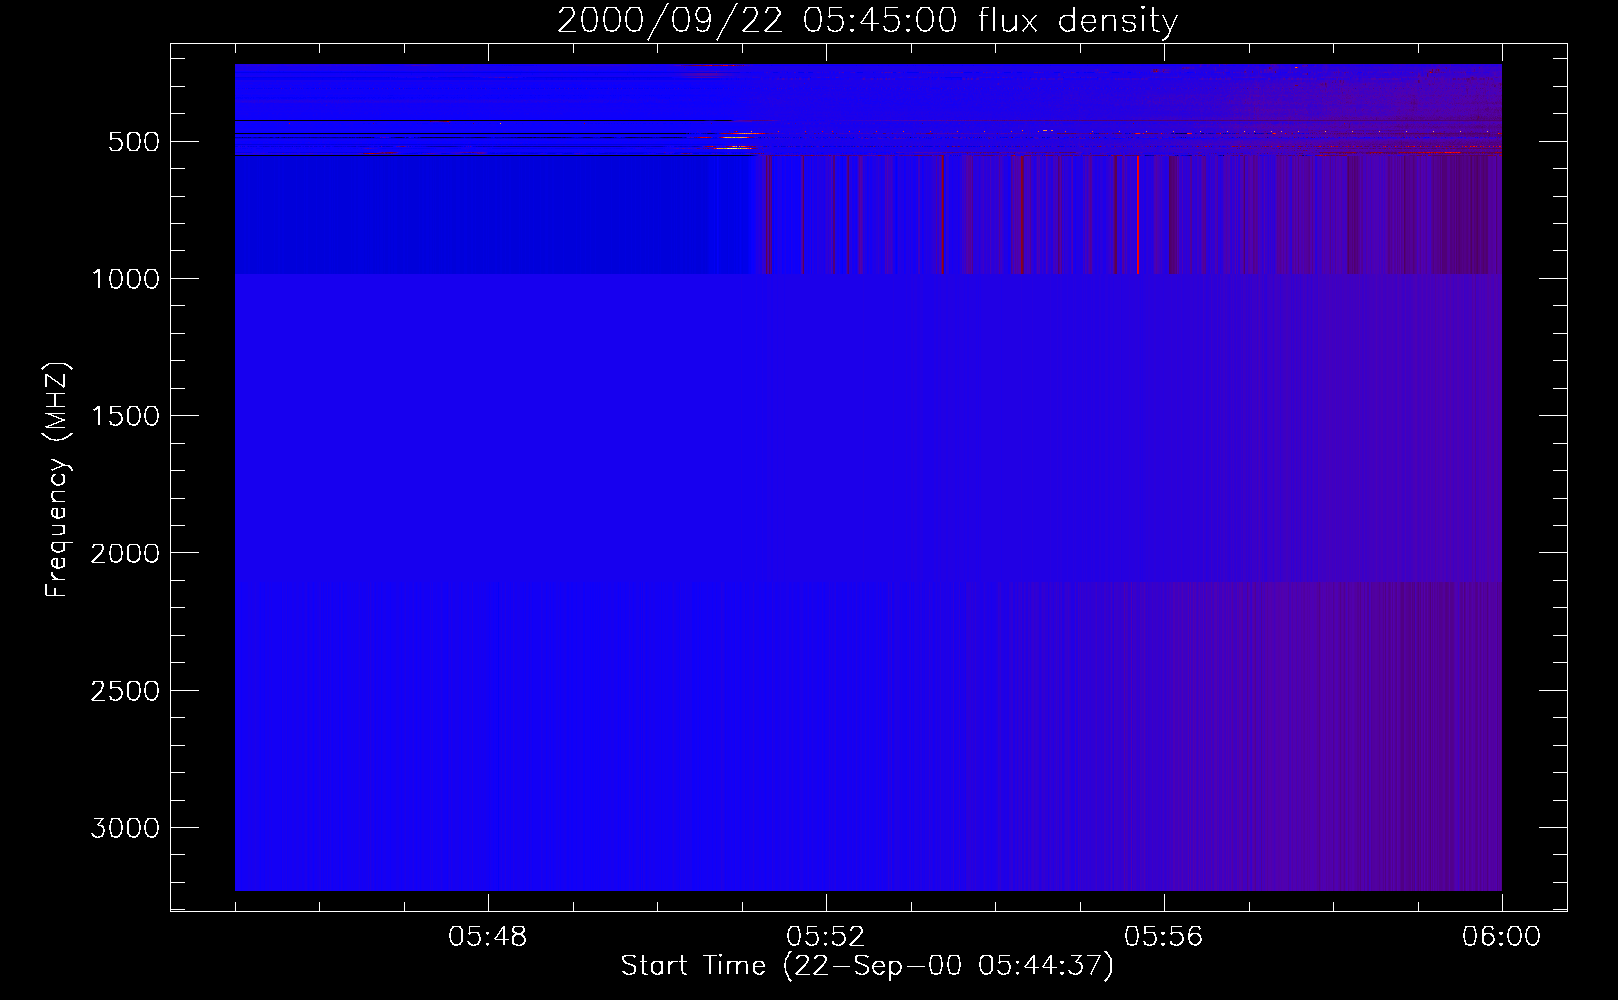Select the 500 frequency tick label

tap(134, 142)
